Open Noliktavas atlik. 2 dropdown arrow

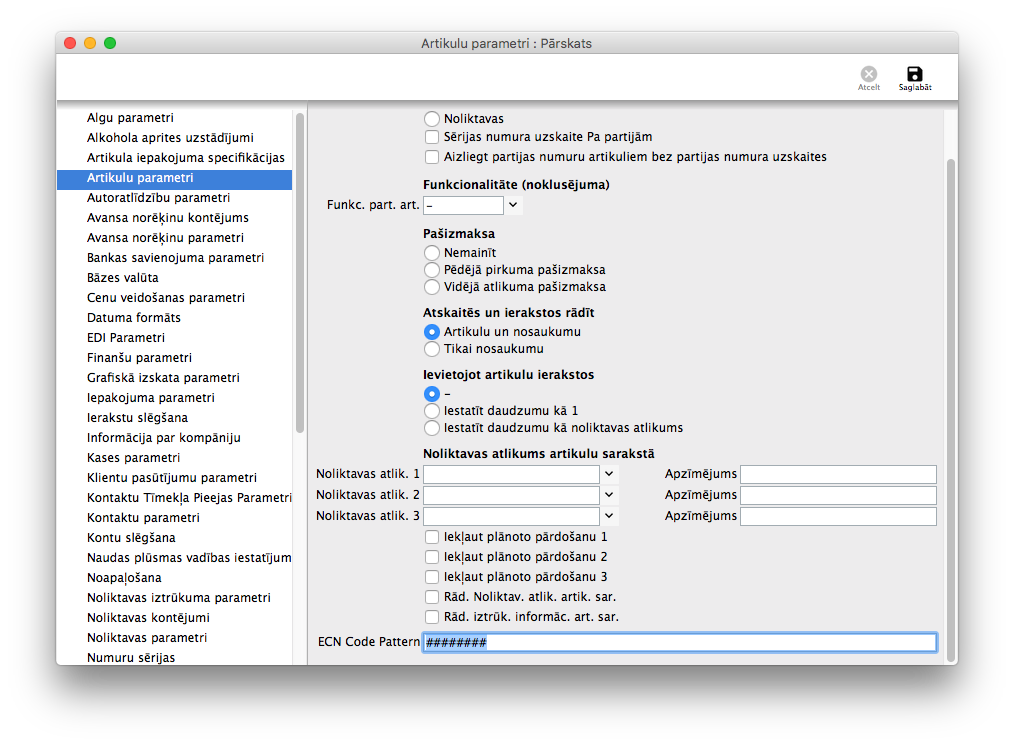609,495
